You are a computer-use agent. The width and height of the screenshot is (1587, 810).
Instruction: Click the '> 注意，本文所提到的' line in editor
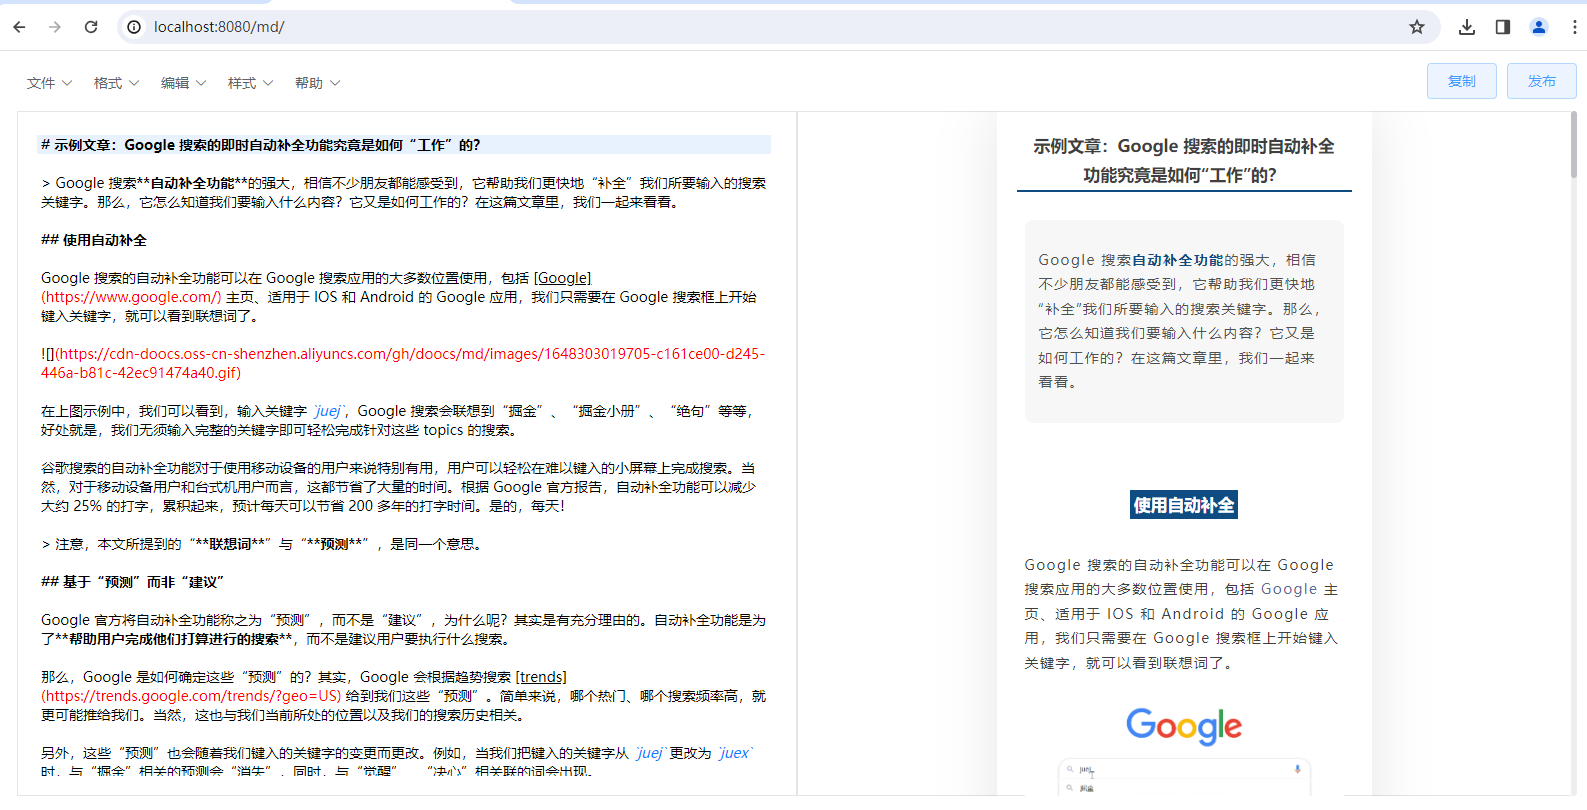click(x=263, y=544)
